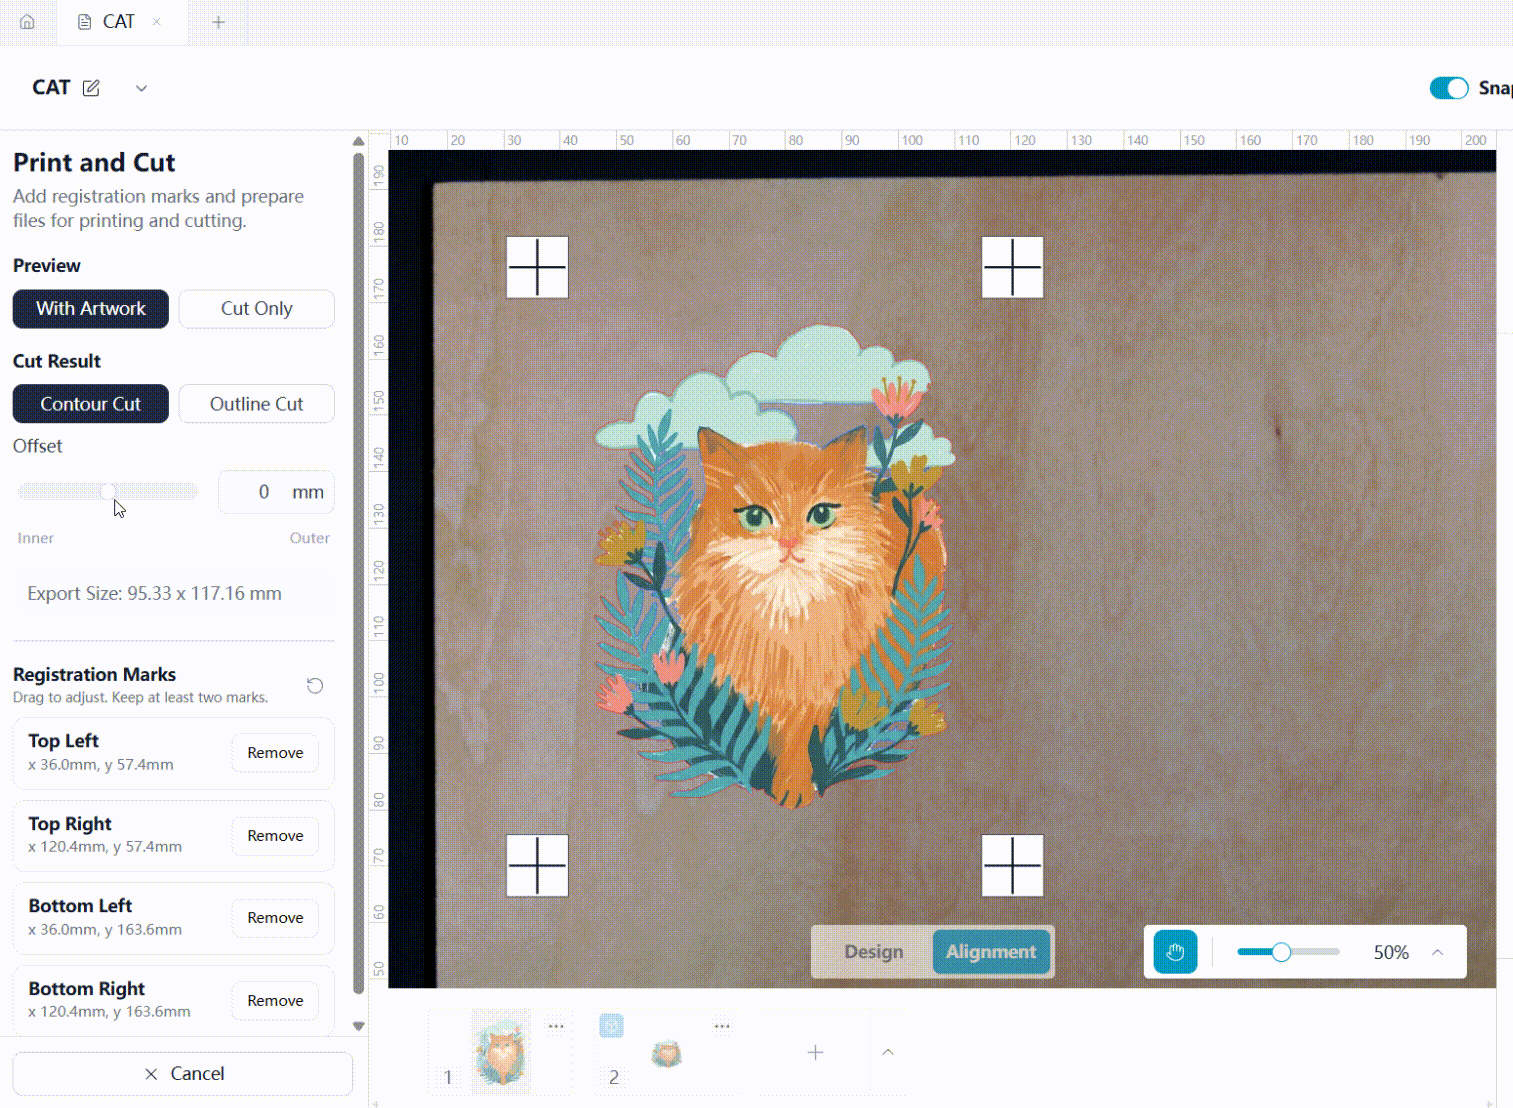Screen dimensions: 1513x1108
Task: Select page 1 thumbnail
Action: pos(501,1050)
